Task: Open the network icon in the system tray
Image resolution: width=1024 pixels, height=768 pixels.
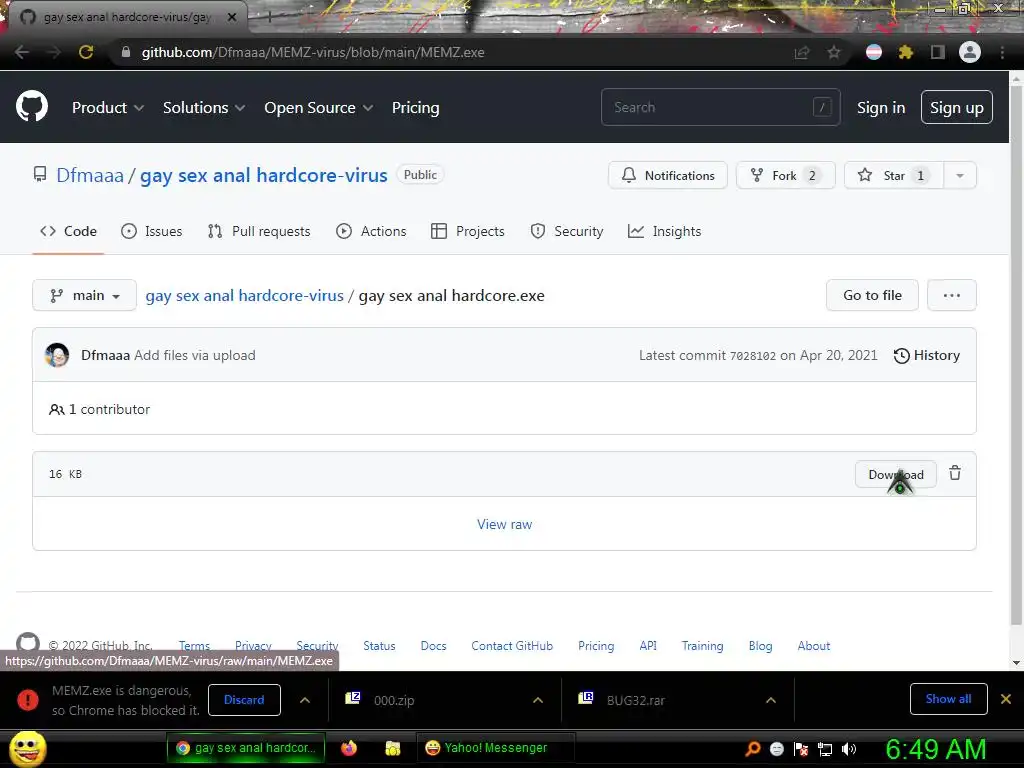Action: pos(825,749)
